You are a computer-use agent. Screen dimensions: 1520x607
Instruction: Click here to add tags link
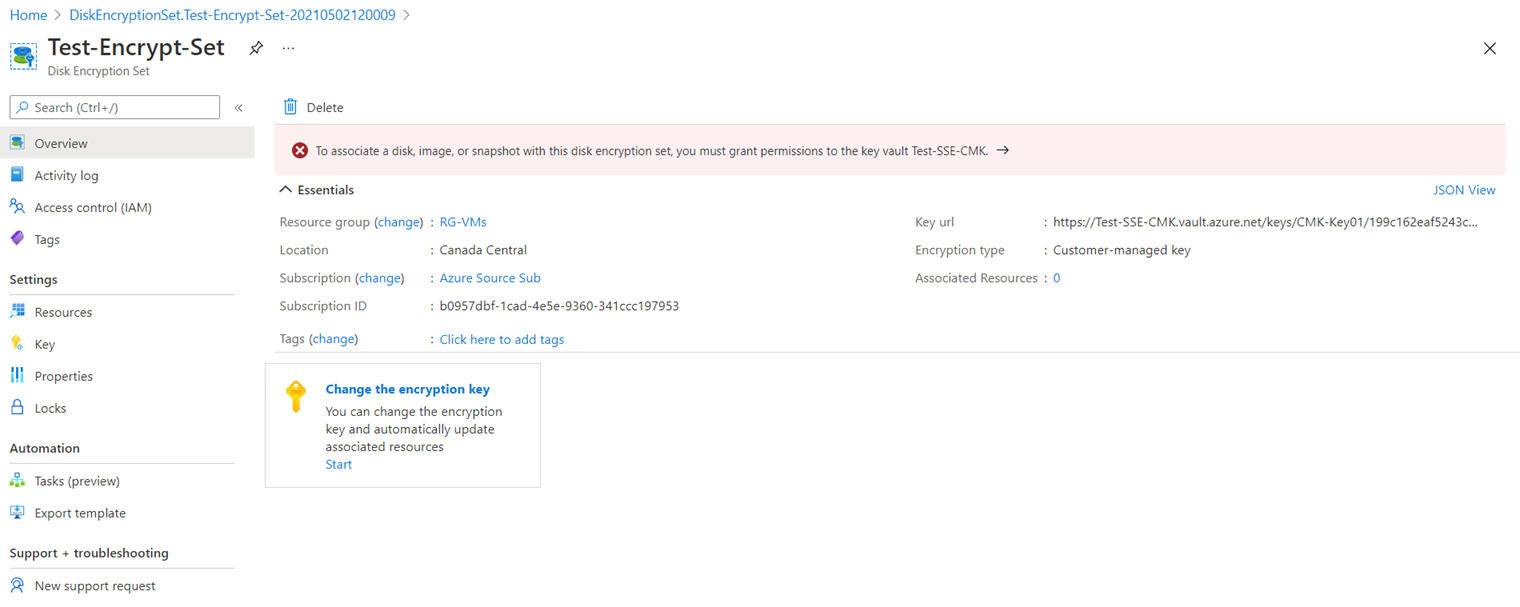coord(502,339)
